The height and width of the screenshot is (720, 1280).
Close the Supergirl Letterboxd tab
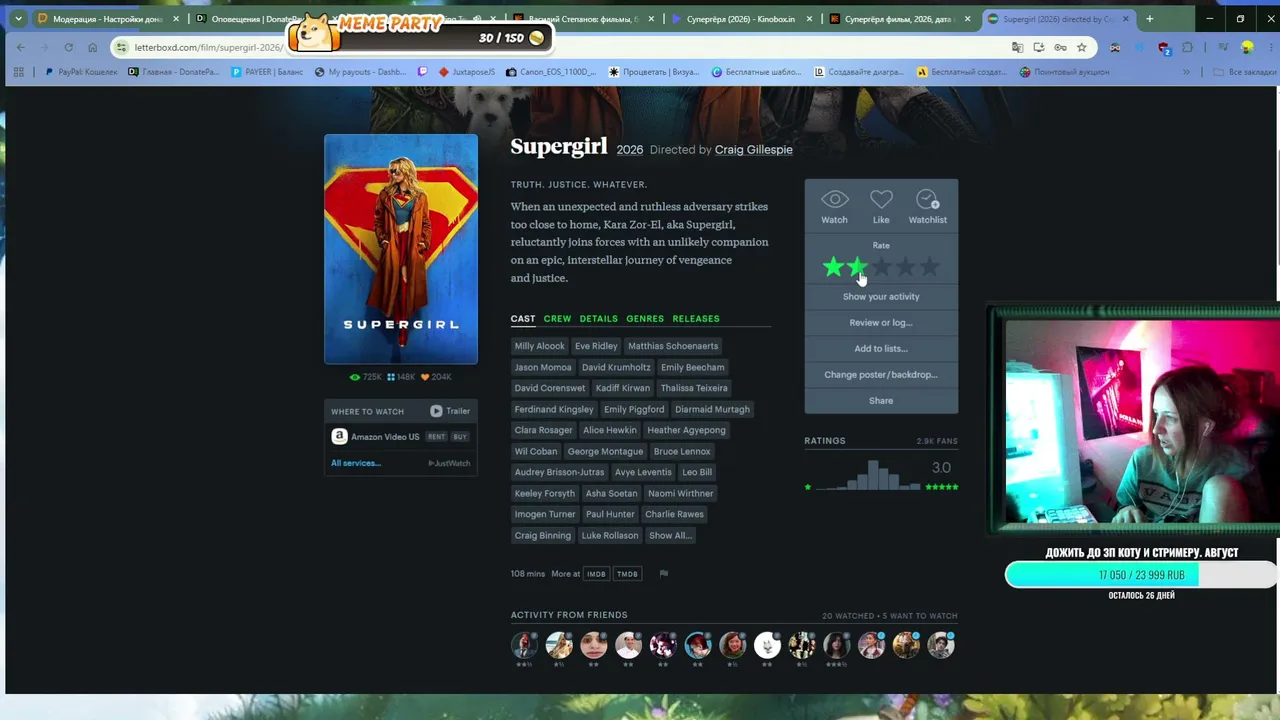point(1127,19)
